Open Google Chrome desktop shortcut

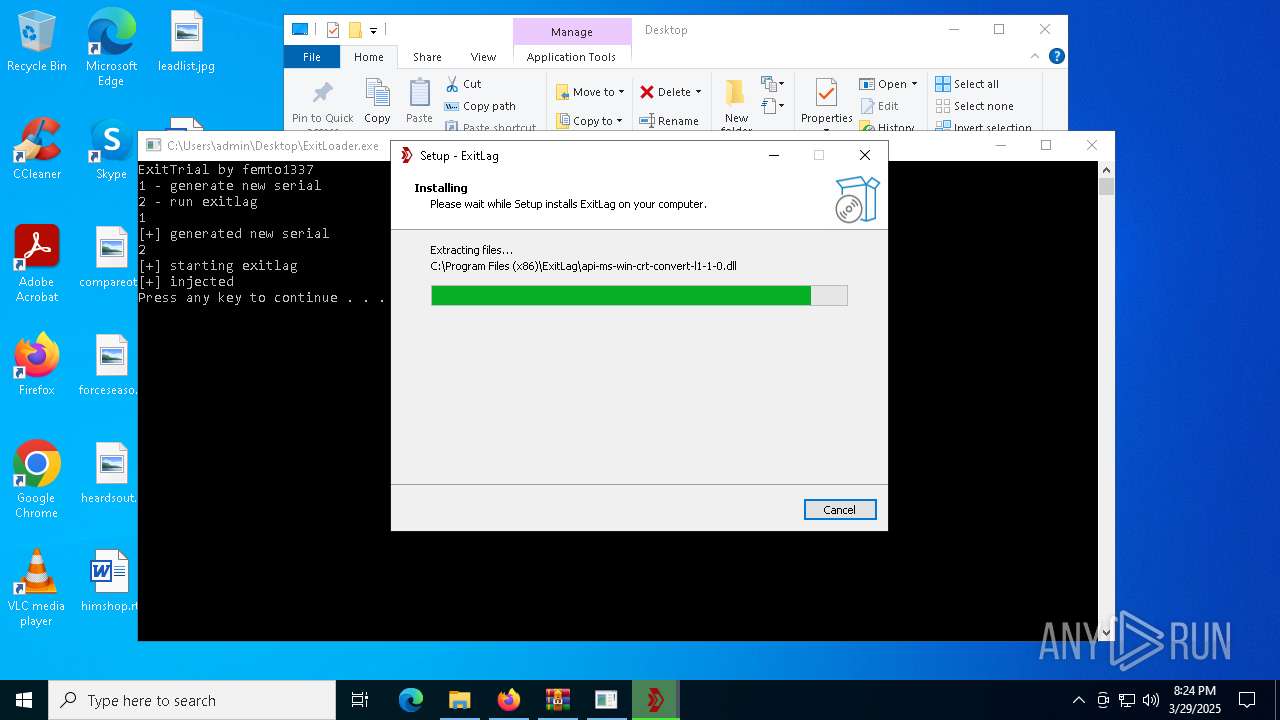(37, 480)
